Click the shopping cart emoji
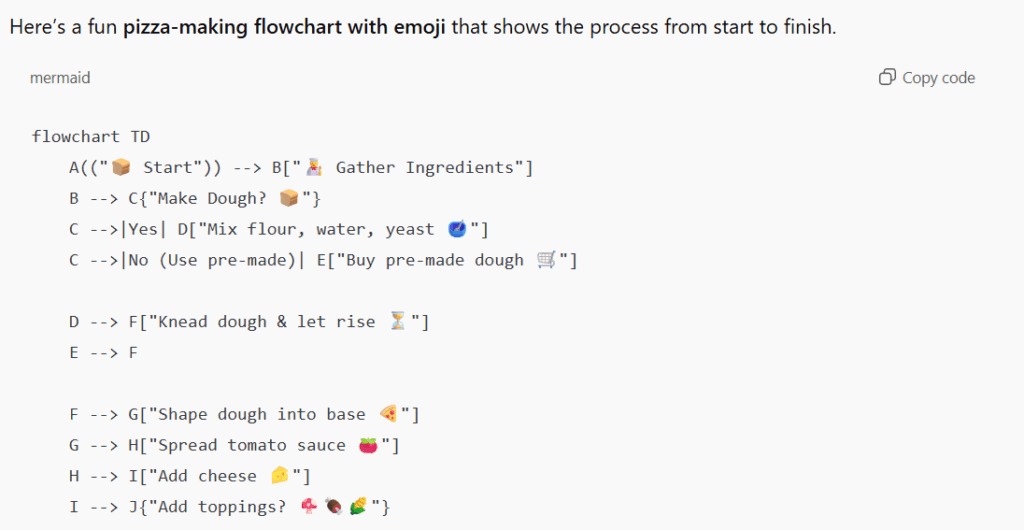The image size is (1024, 530). tap(546, 260)
